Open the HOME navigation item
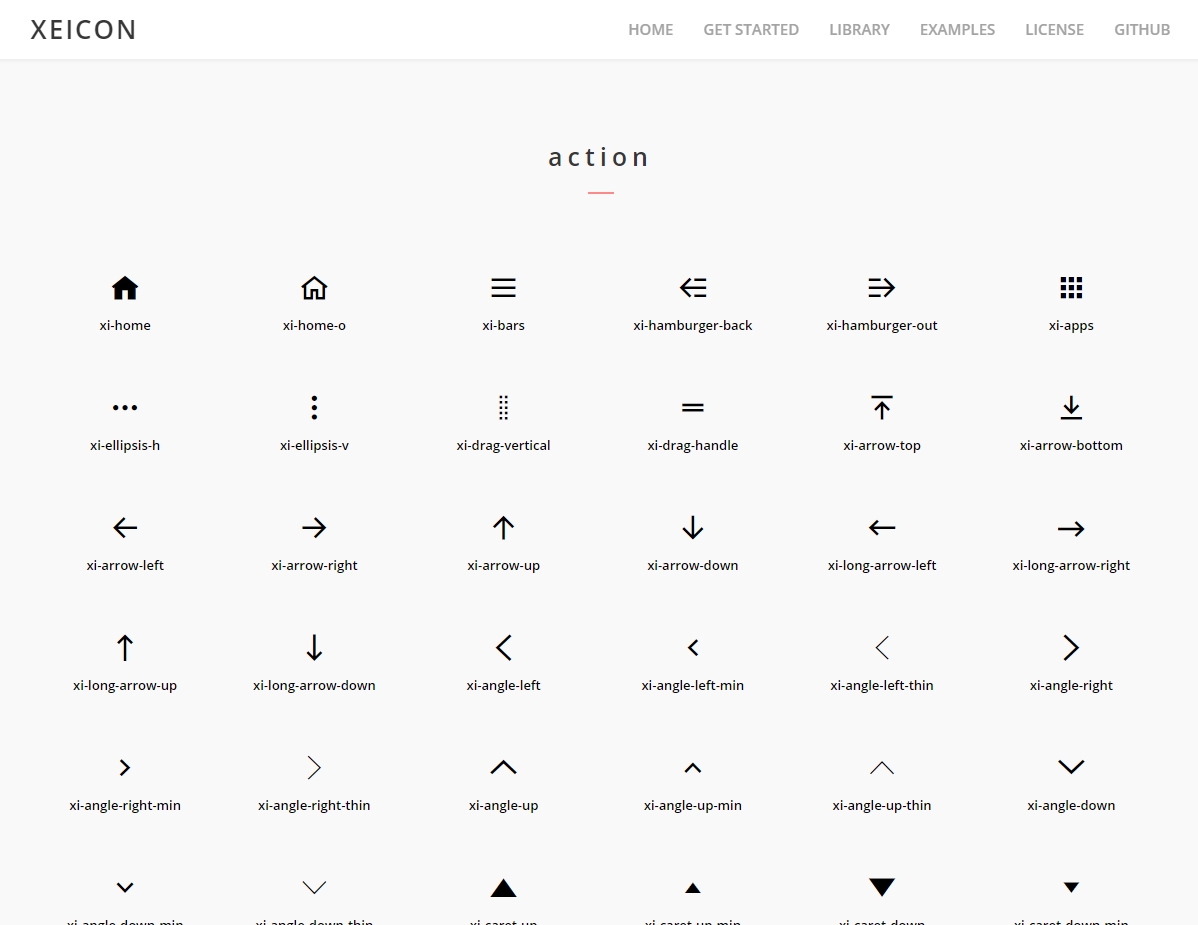1198x925 pixels. point(650,30)
